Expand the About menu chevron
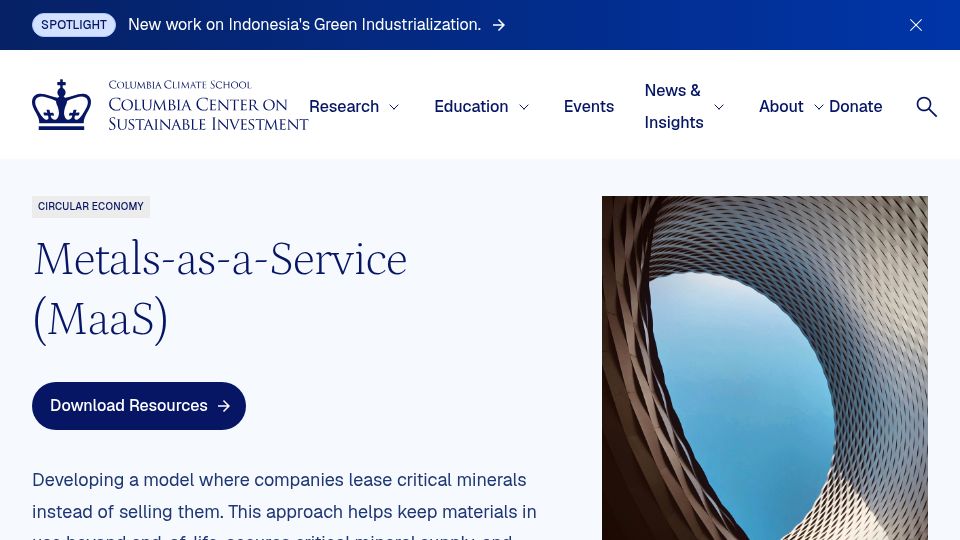This screenshot has width=960, height=540. tap(819, 107)
